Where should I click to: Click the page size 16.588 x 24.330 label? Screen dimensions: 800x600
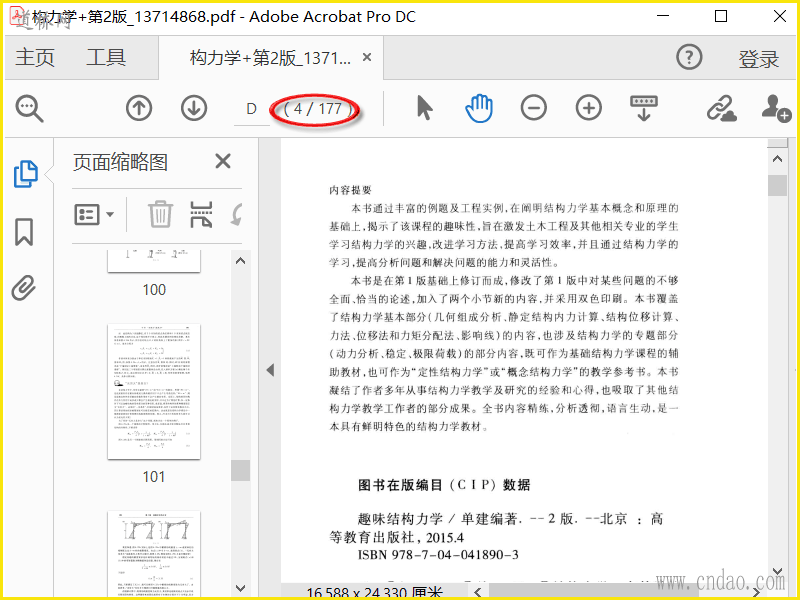click(x=374, y=593)
